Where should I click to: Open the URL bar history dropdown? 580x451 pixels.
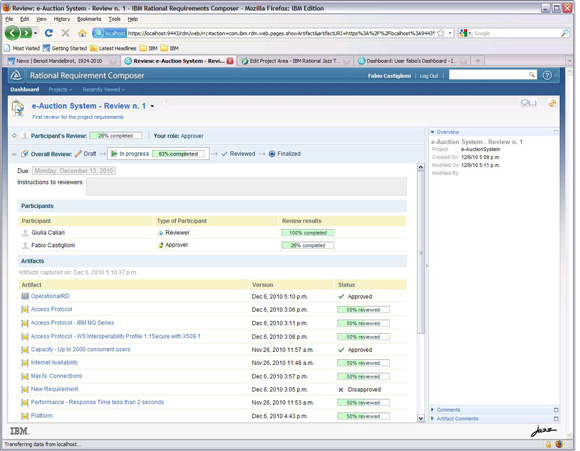[450, 33]
